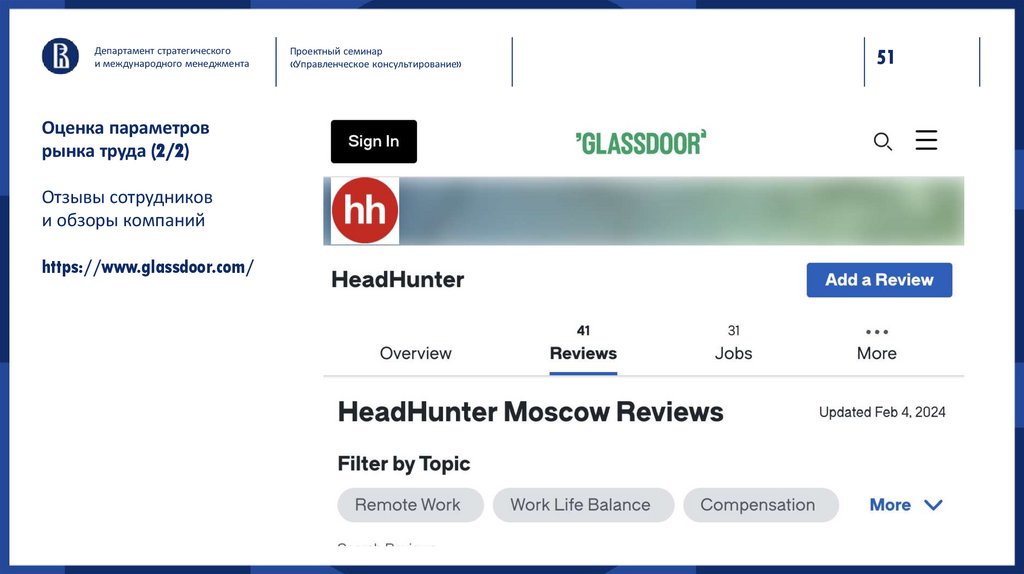Click the HeadHunter company name
Image resolution: width=1024 pixels, height=574 pixels.
pos(398,279)
